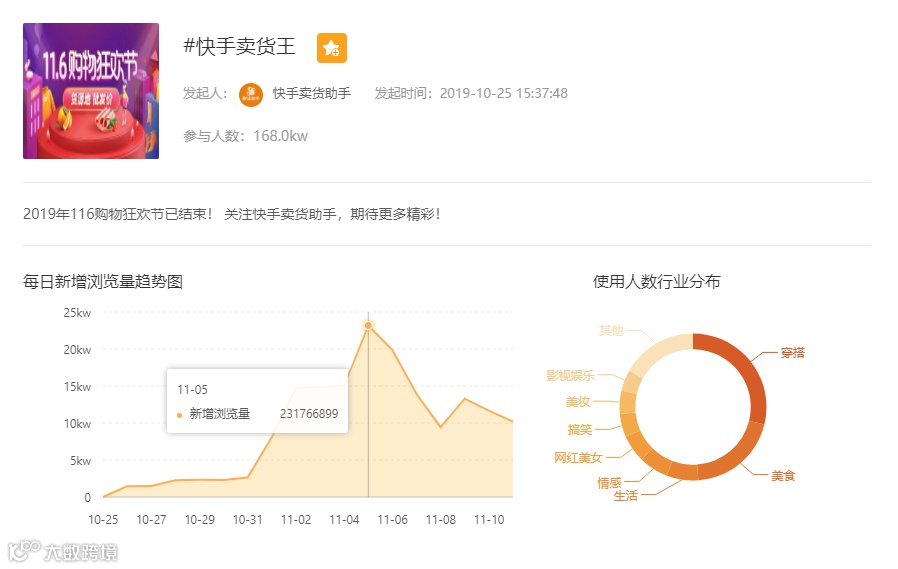The height and width of the screenshot is (569, 898).
Task: Click the tooltip date label 11-05
Action: (x=192, y=390)
